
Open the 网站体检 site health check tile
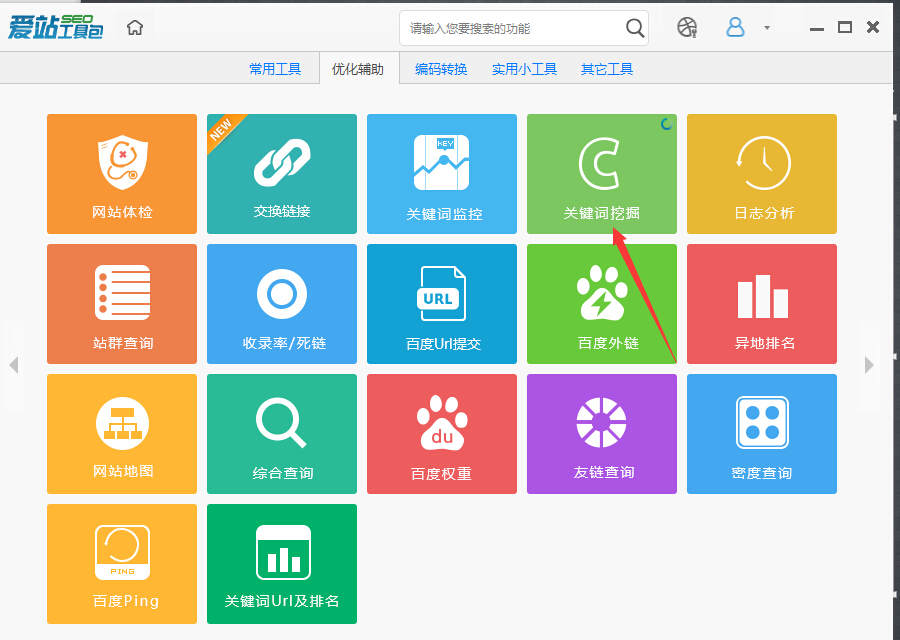tap(122, 174)
